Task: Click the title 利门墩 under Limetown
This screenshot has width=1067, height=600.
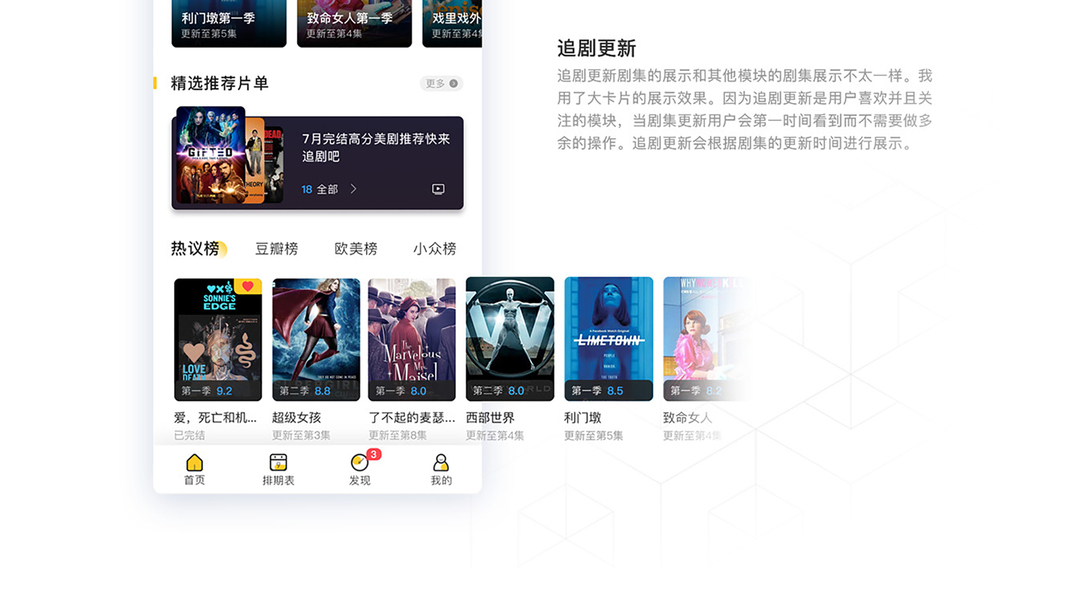Action: 583,418
